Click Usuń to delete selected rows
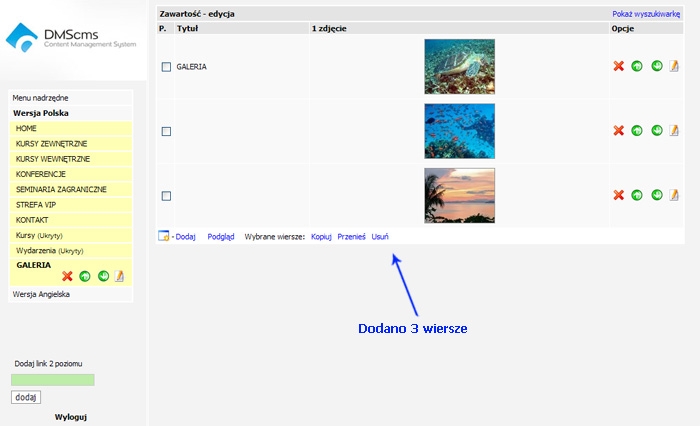This screenshot has height=426, width=700. coord(380,237)
